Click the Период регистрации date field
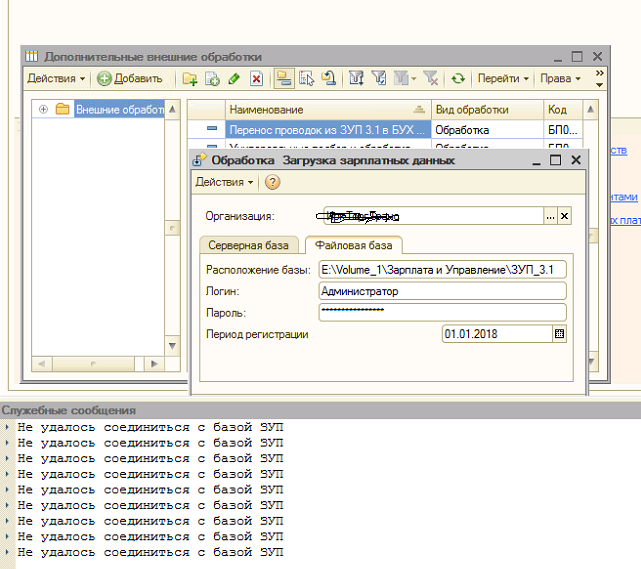The image size is (641, 569). click(497, 334)
